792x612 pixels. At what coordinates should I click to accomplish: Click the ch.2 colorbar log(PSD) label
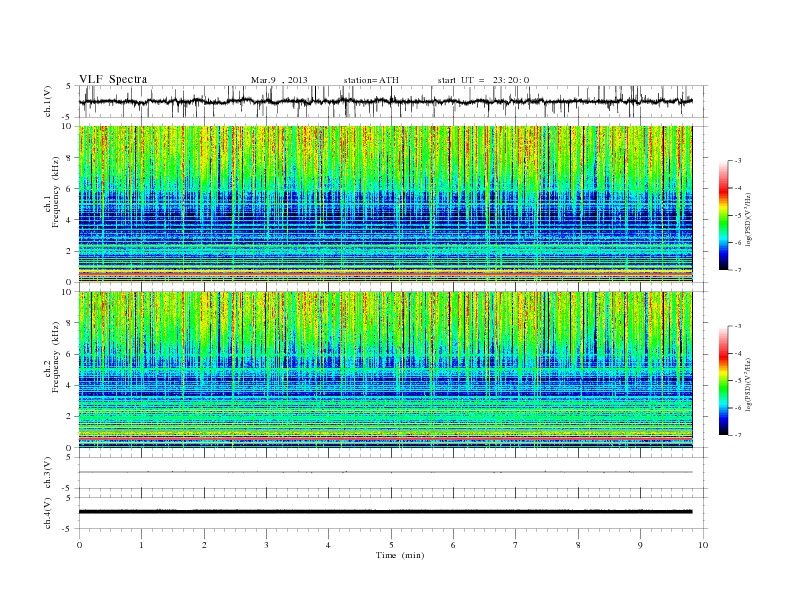click(x=748, y=385)
